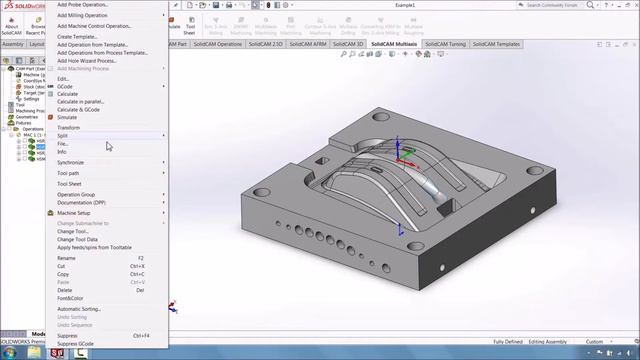640x360 pixels.
Task: Click the Save disk icon
Action: tap(216, 5)
